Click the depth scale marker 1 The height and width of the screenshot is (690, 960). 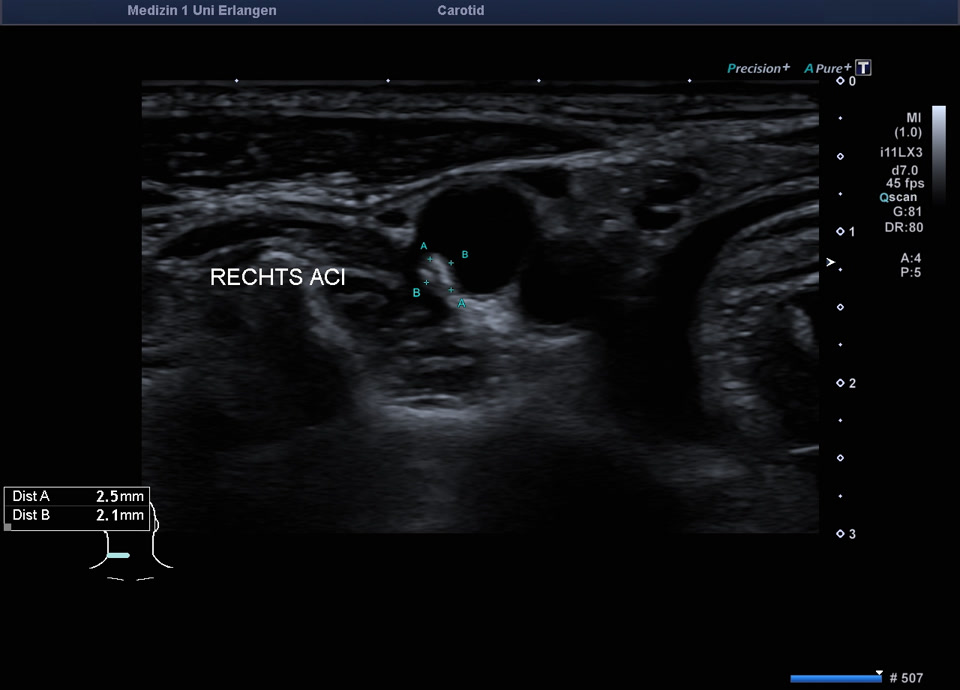846,231
